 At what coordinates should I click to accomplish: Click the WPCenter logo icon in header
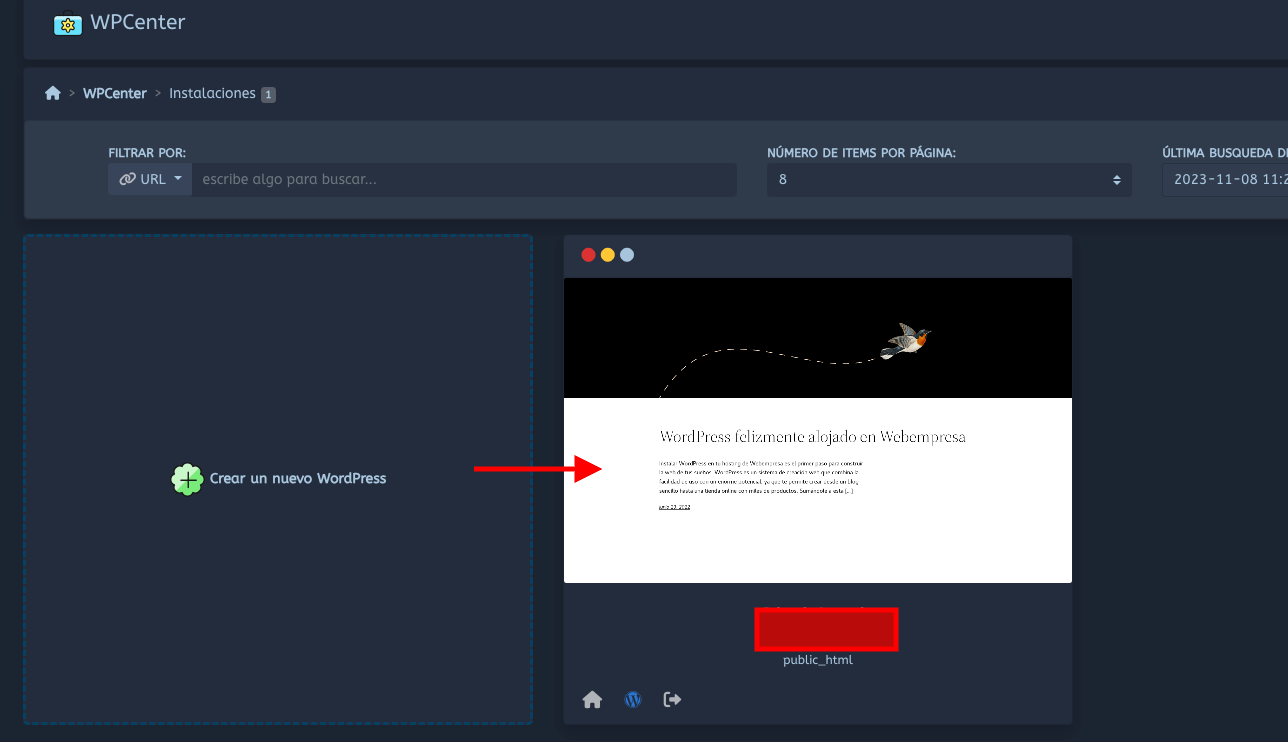68,22
